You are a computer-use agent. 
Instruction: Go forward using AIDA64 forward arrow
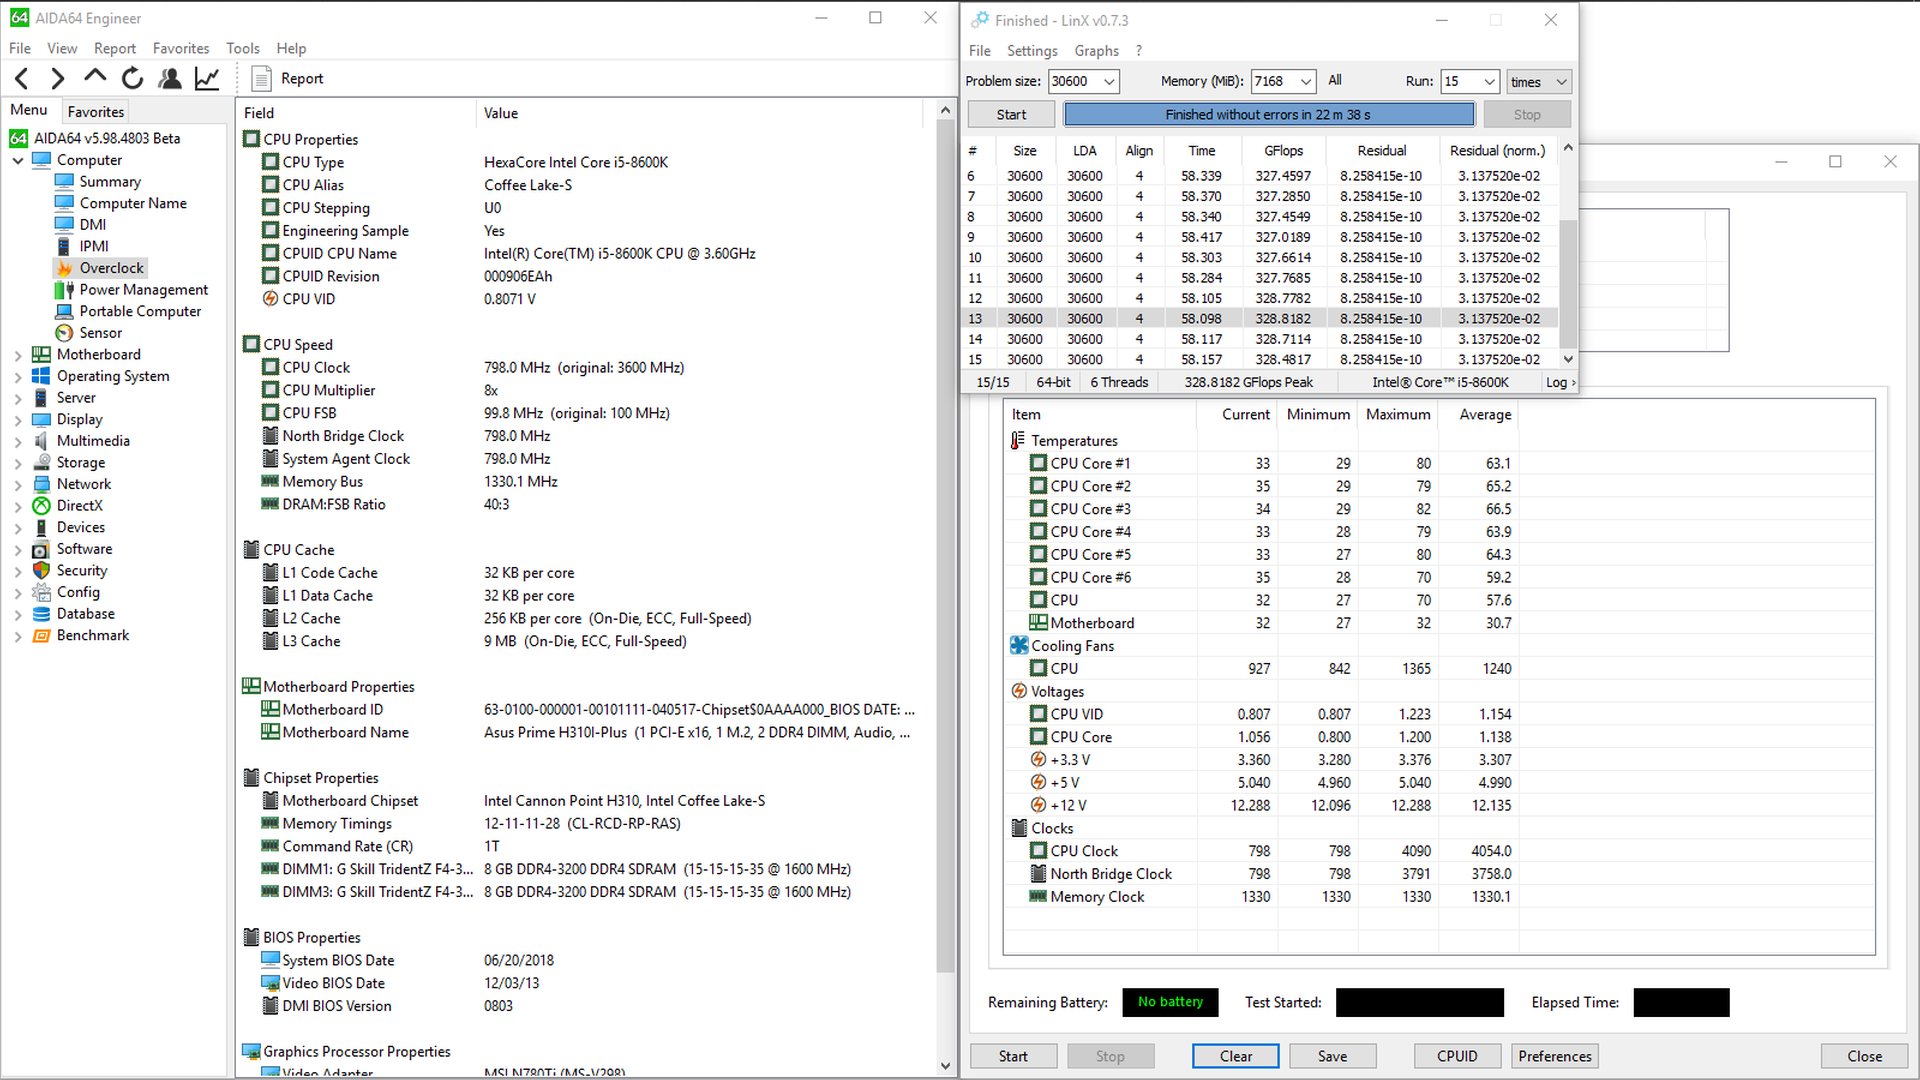[57, 78]
